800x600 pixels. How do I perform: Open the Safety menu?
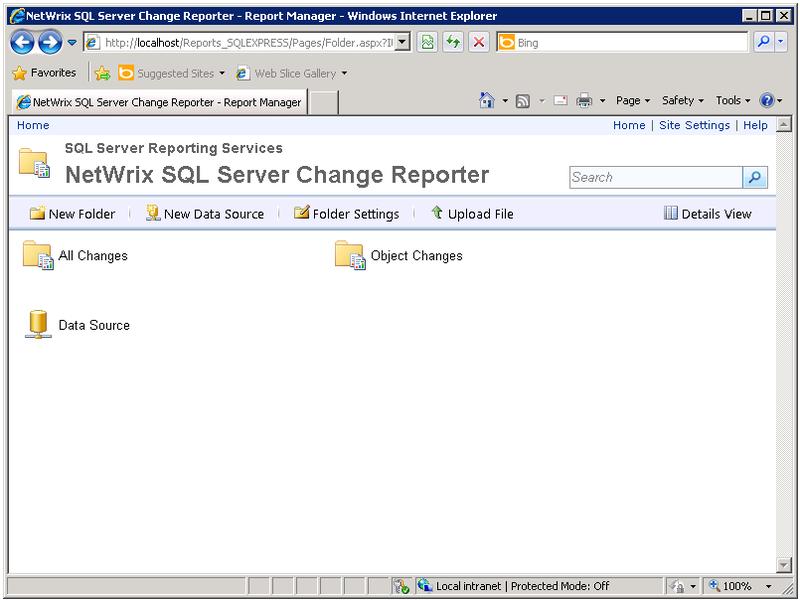pyautogui.click(x=683, y=101)
